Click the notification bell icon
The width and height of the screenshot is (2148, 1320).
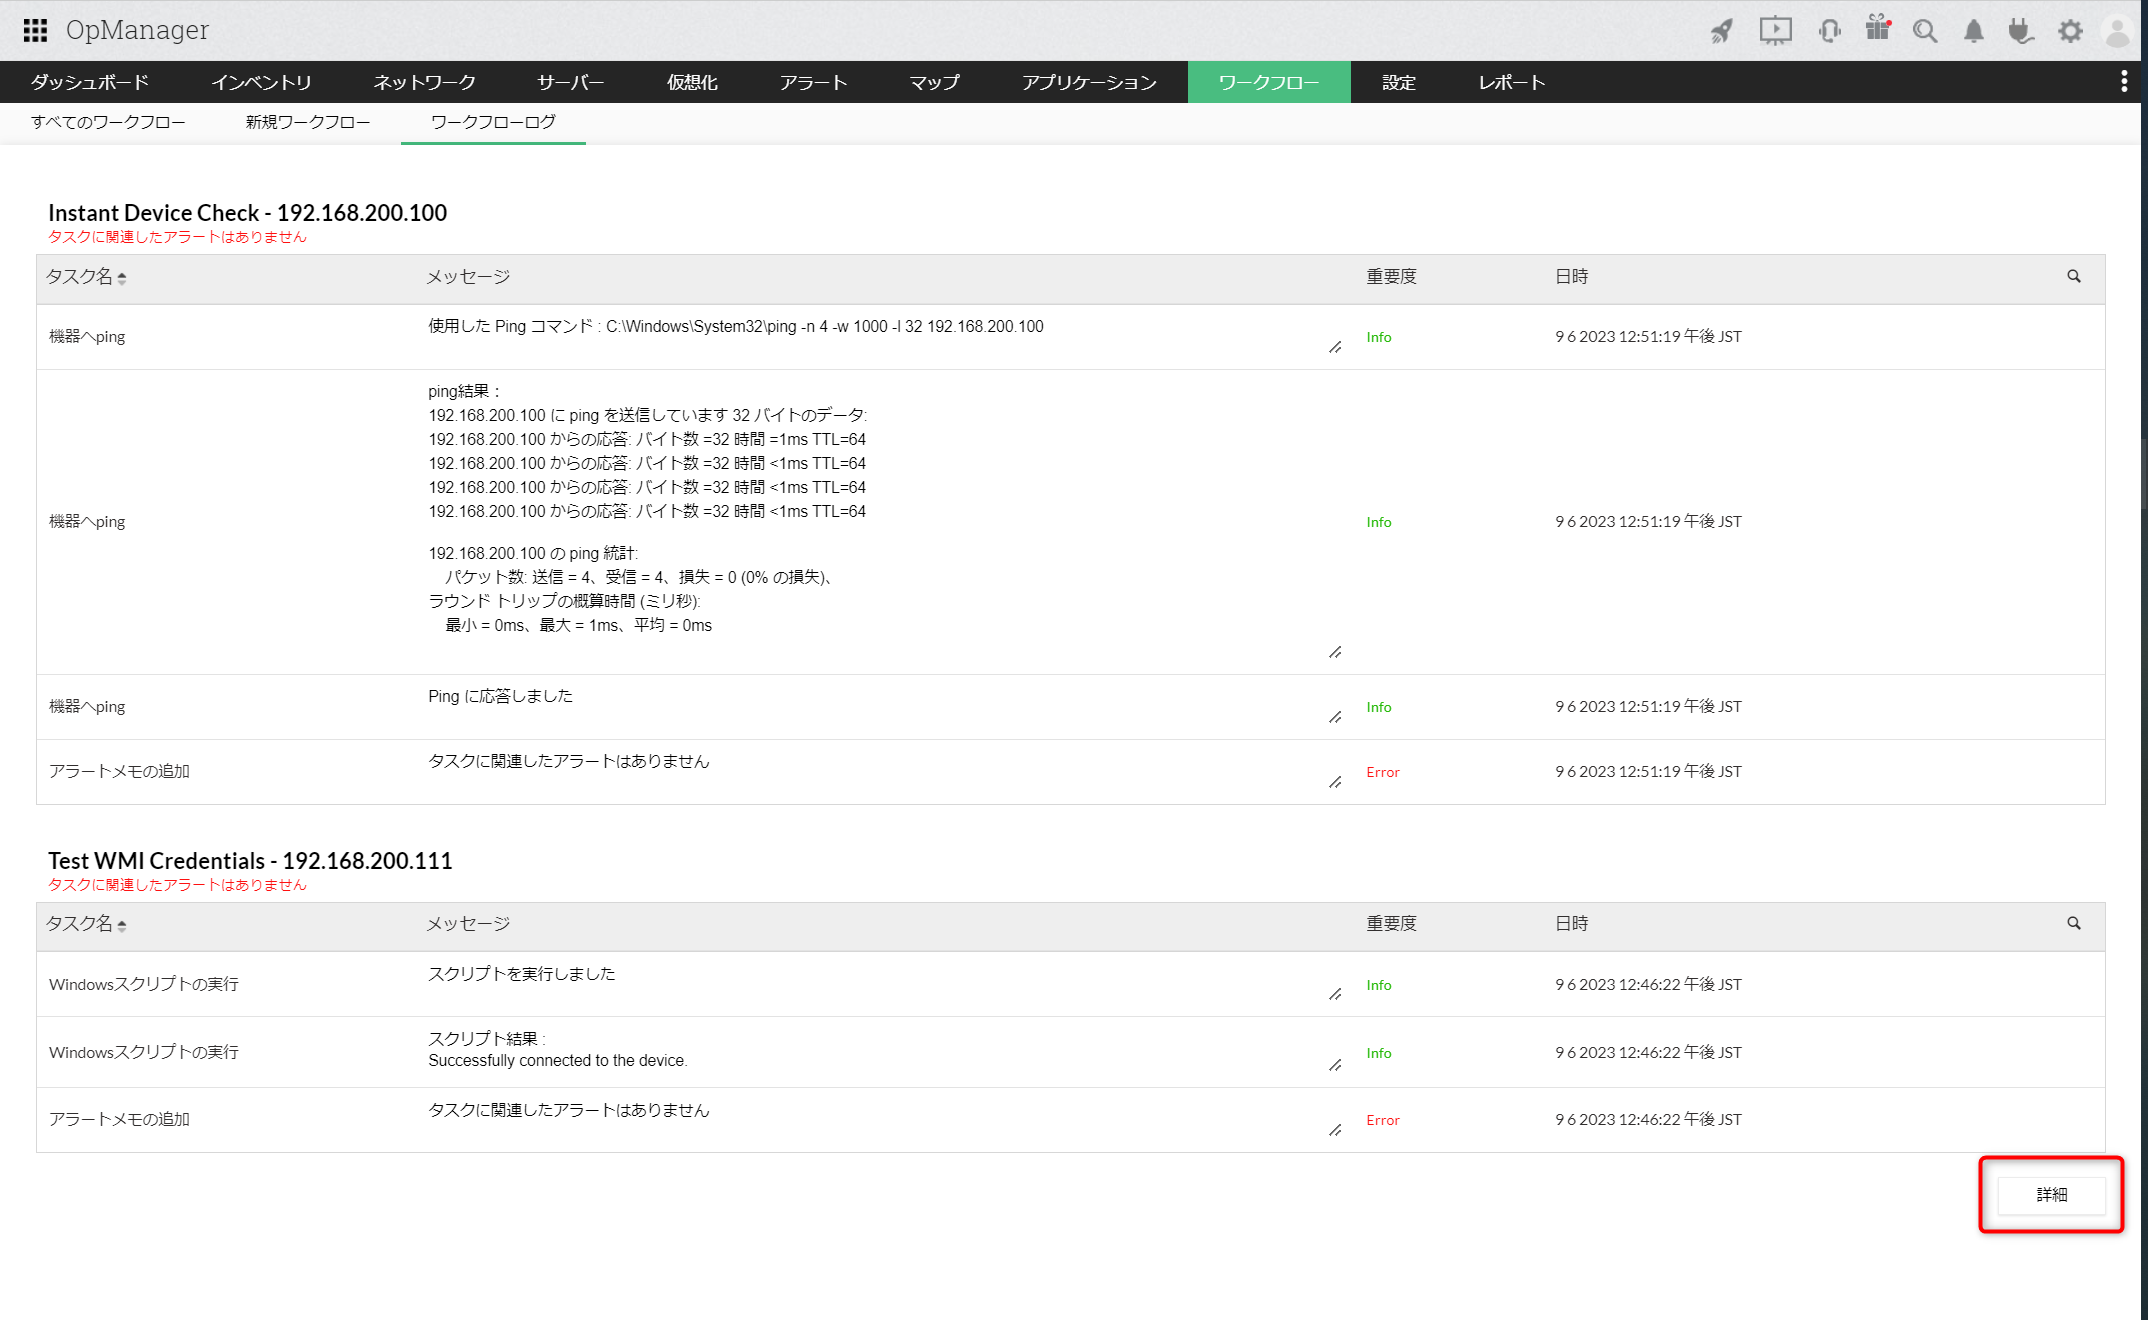click(1973, 31)
